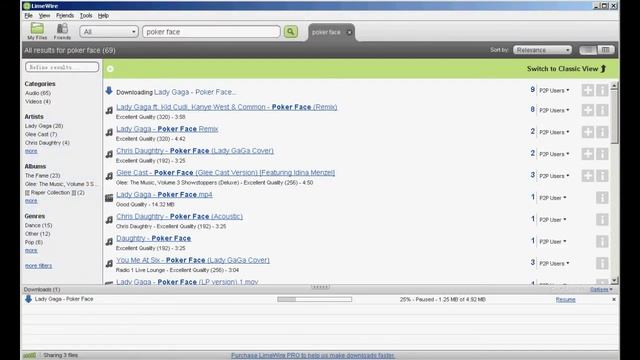Screen dimensions: 640x360
Task: Open Friends menu
Action: click(x=65, y=16)
